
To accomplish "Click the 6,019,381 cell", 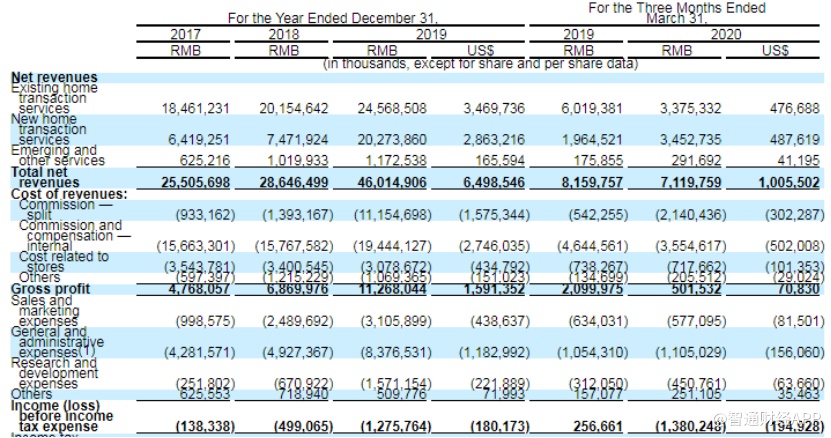I will coord(592,109).
